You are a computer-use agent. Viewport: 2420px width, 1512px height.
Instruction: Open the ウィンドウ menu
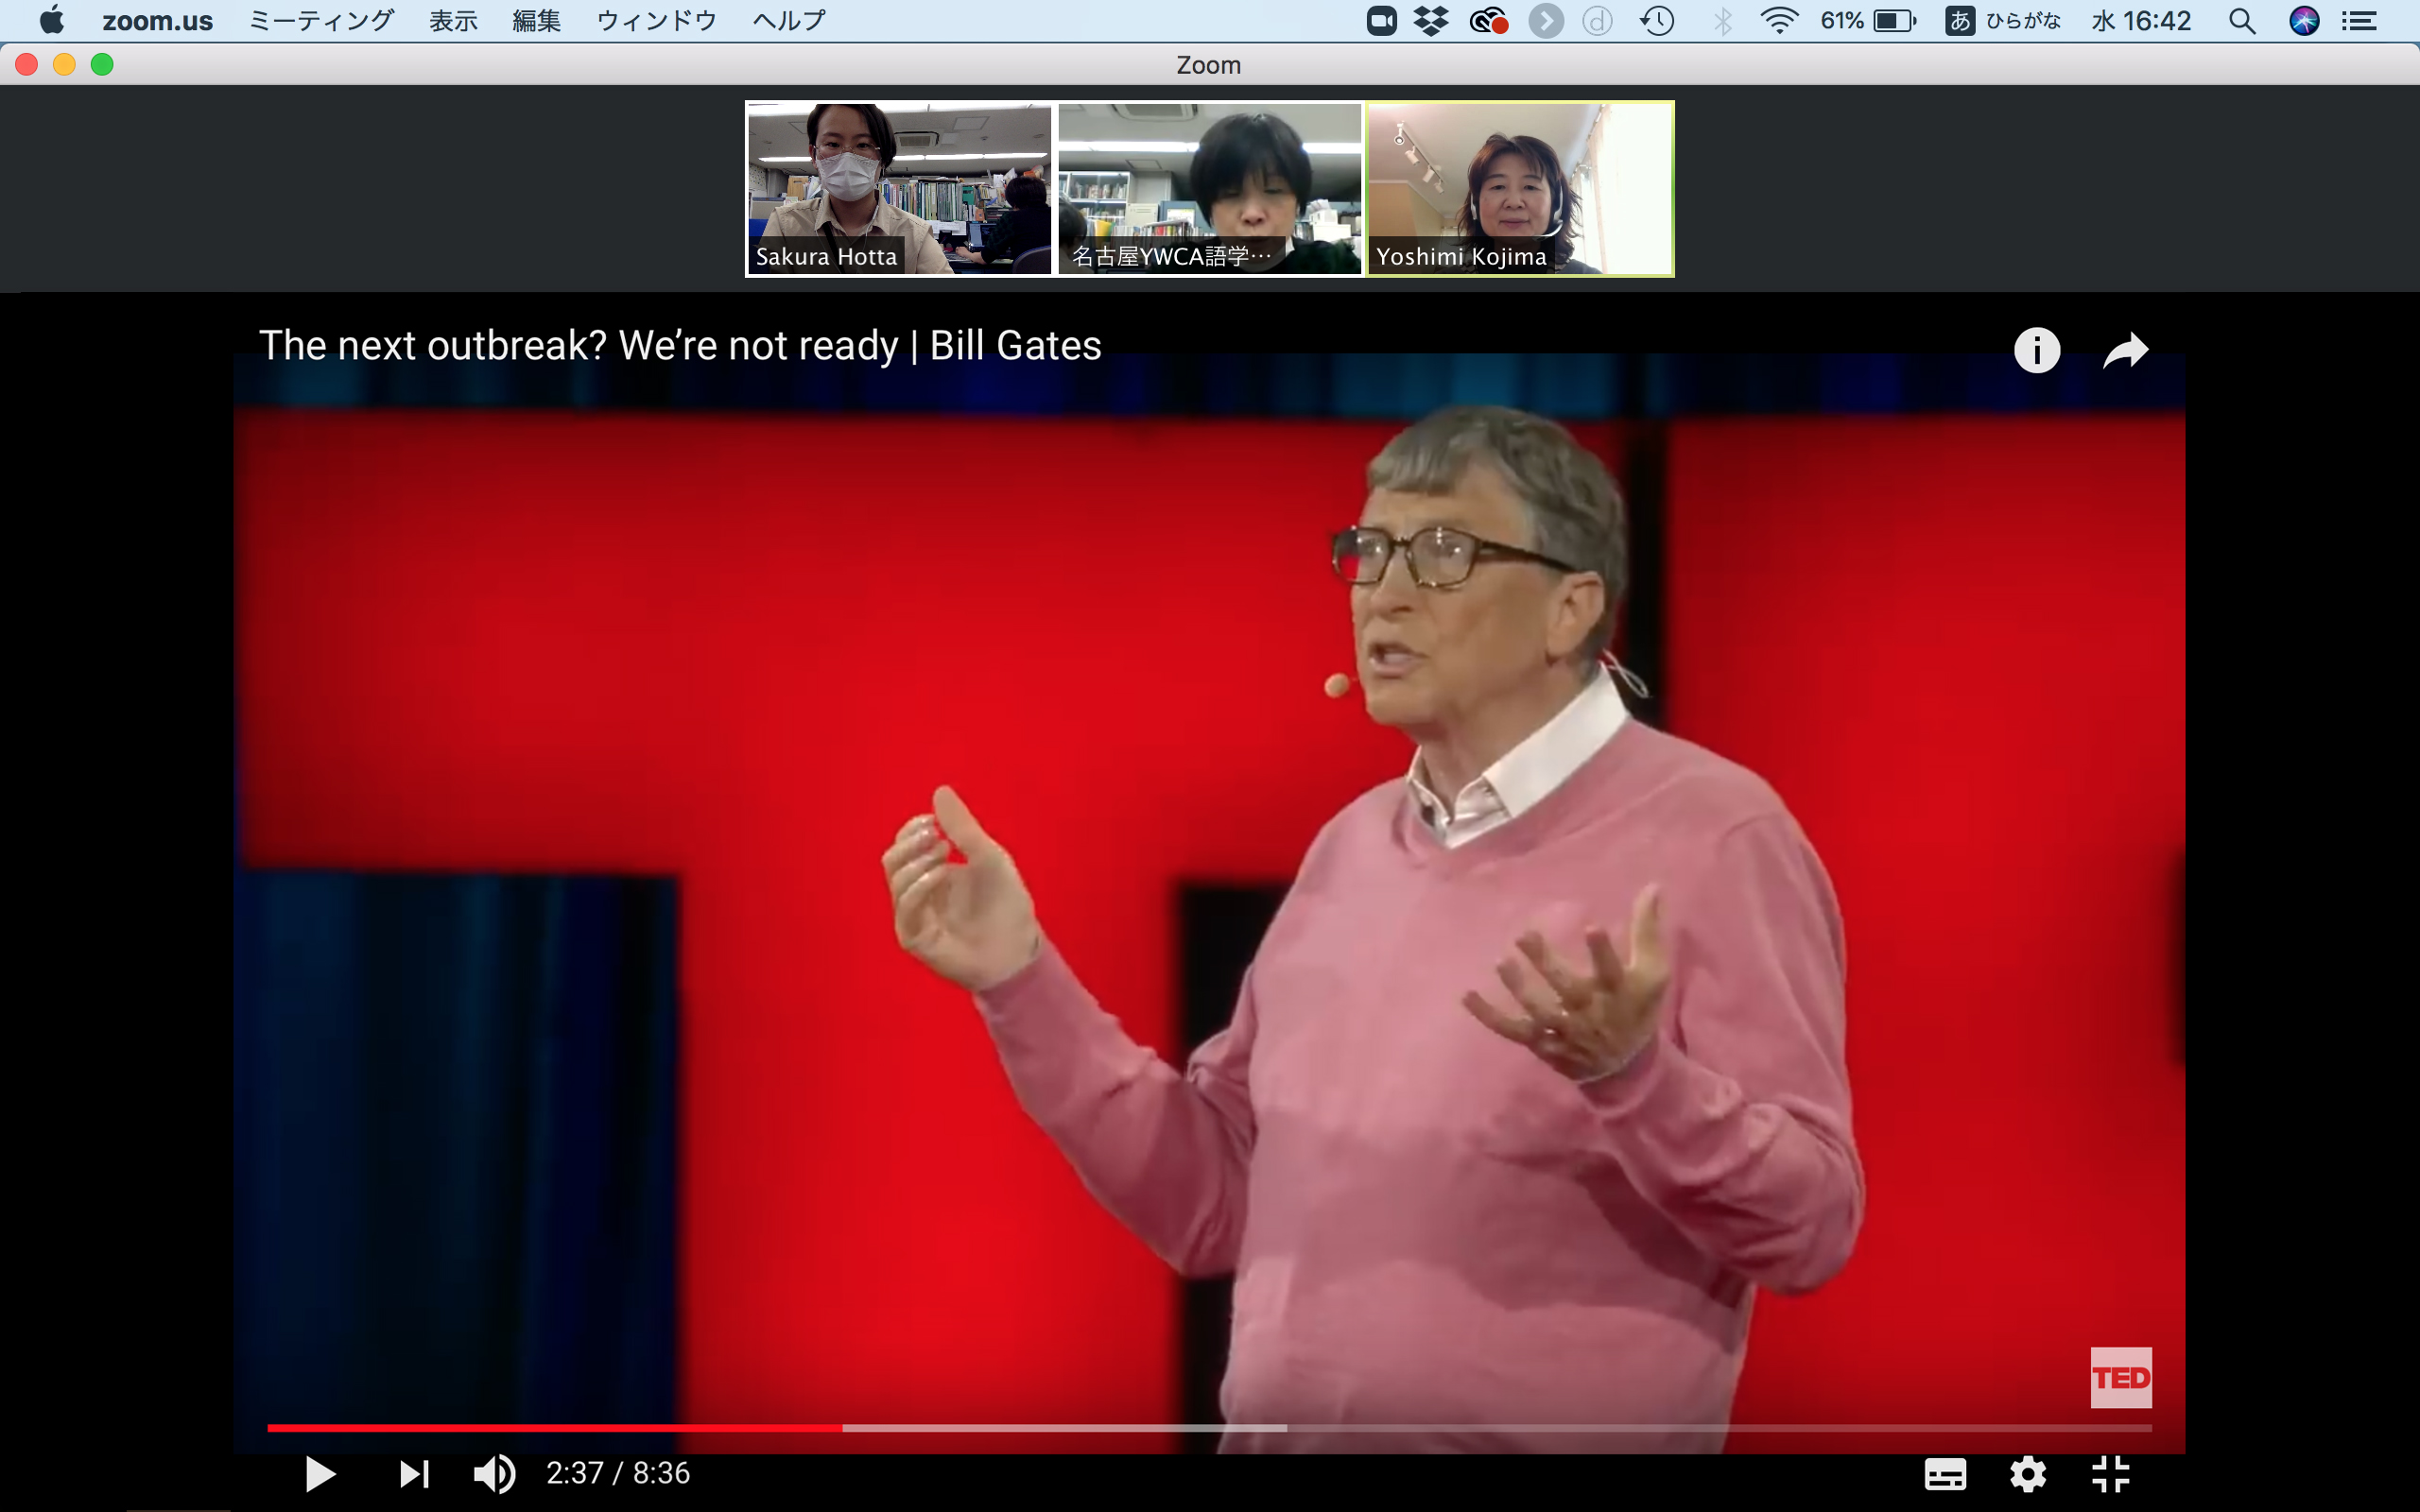tap(656, 20)
